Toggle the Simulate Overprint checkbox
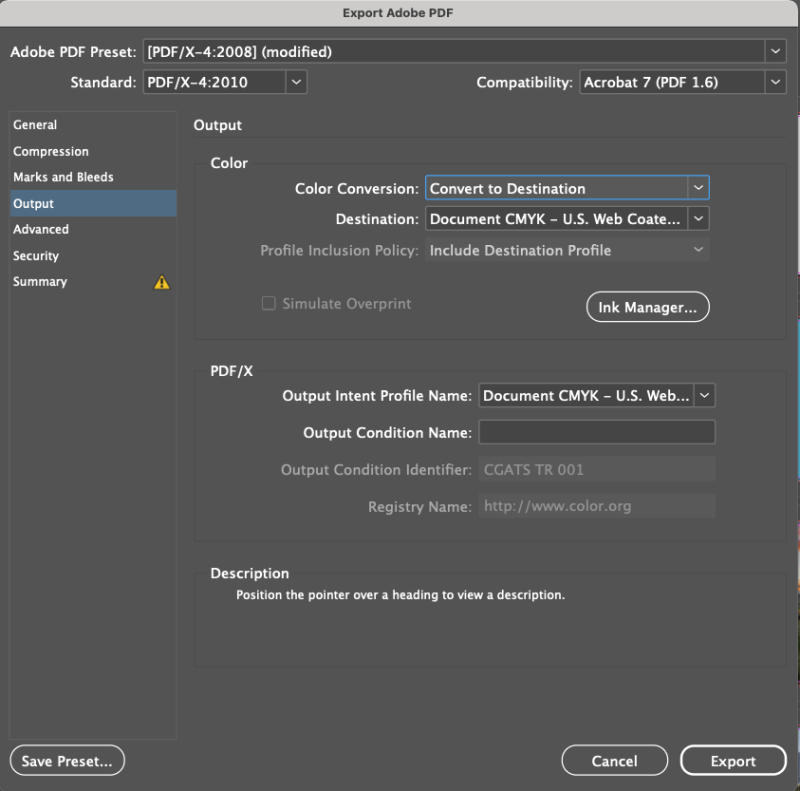The image size is (800, 791). coord(269,304)
